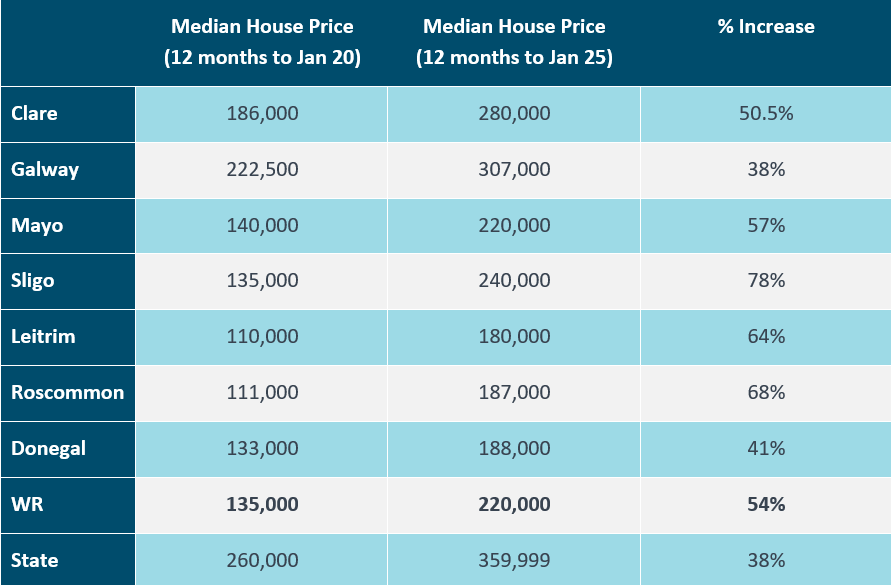
Task: Select Leitrim's 64% increase cell
Action: click(766, 337)
